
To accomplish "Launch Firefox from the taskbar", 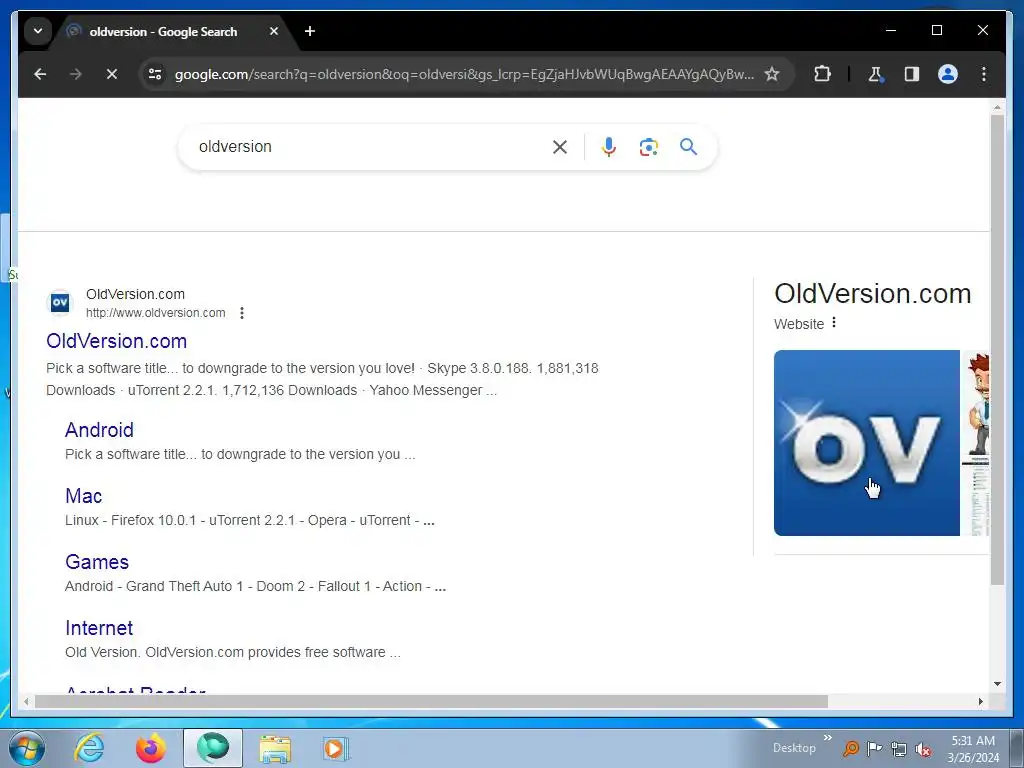I will pos(151,748).
